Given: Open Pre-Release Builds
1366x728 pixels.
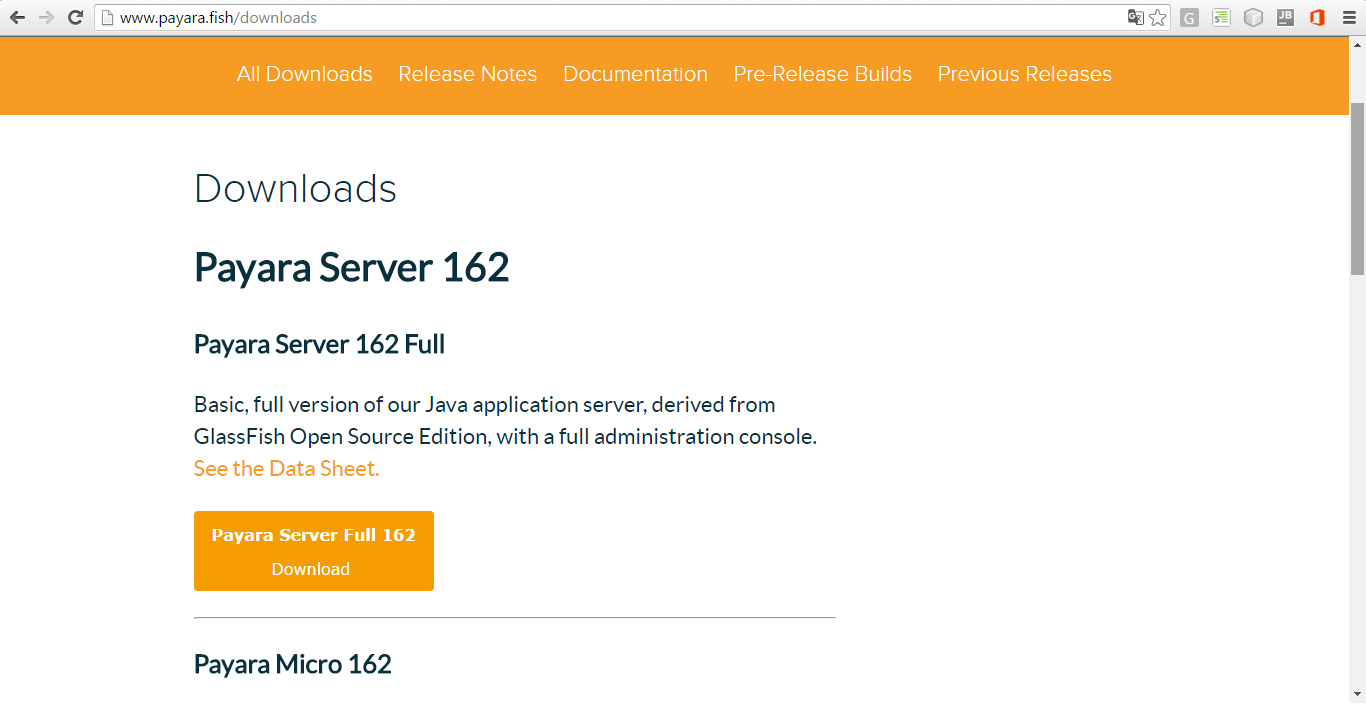Looking at the screenshot, I should pos(822,73).
